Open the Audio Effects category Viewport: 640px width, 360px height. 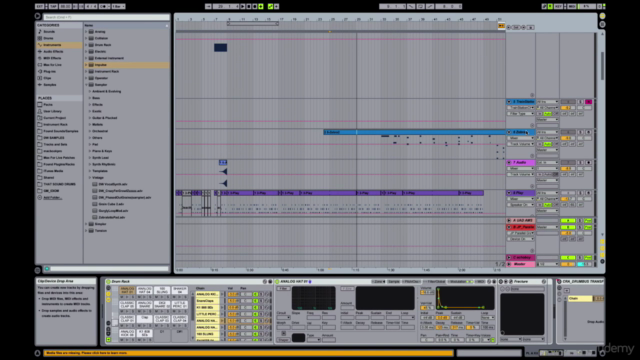[53, 51]
